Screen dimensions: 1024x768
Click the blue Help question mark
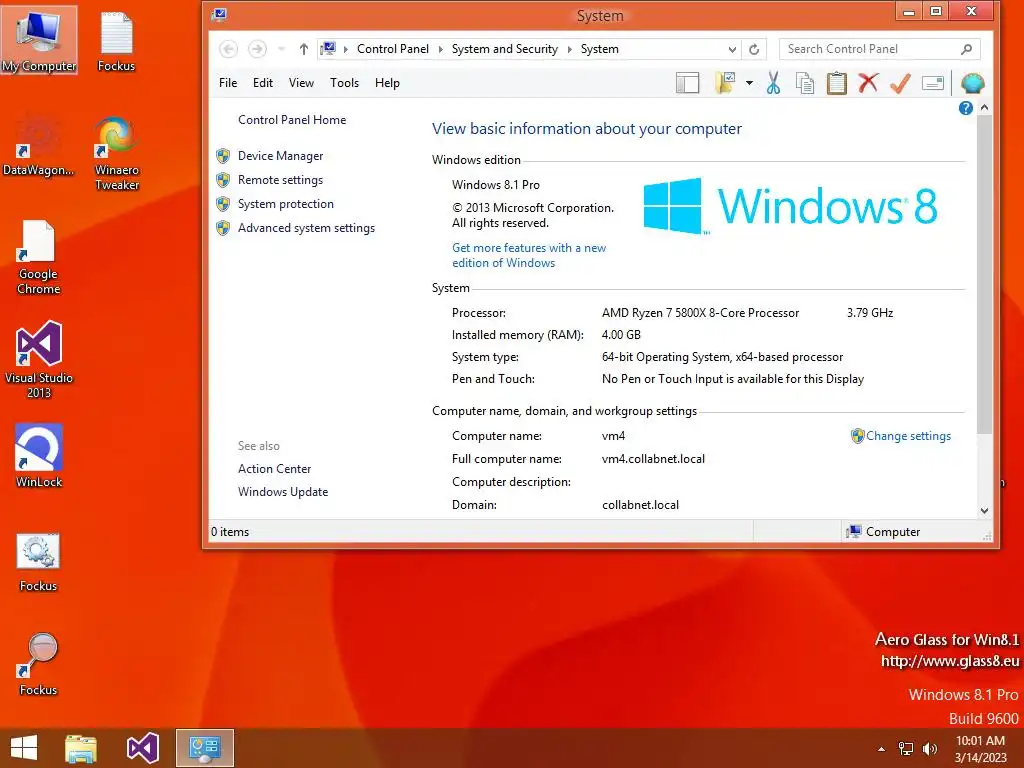coord(966,108)
